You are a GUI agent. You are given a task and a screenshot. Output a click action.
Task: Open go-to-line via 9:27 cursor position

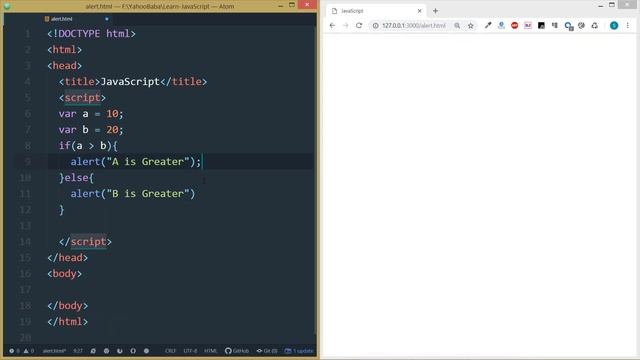click(x=78, y=351)
